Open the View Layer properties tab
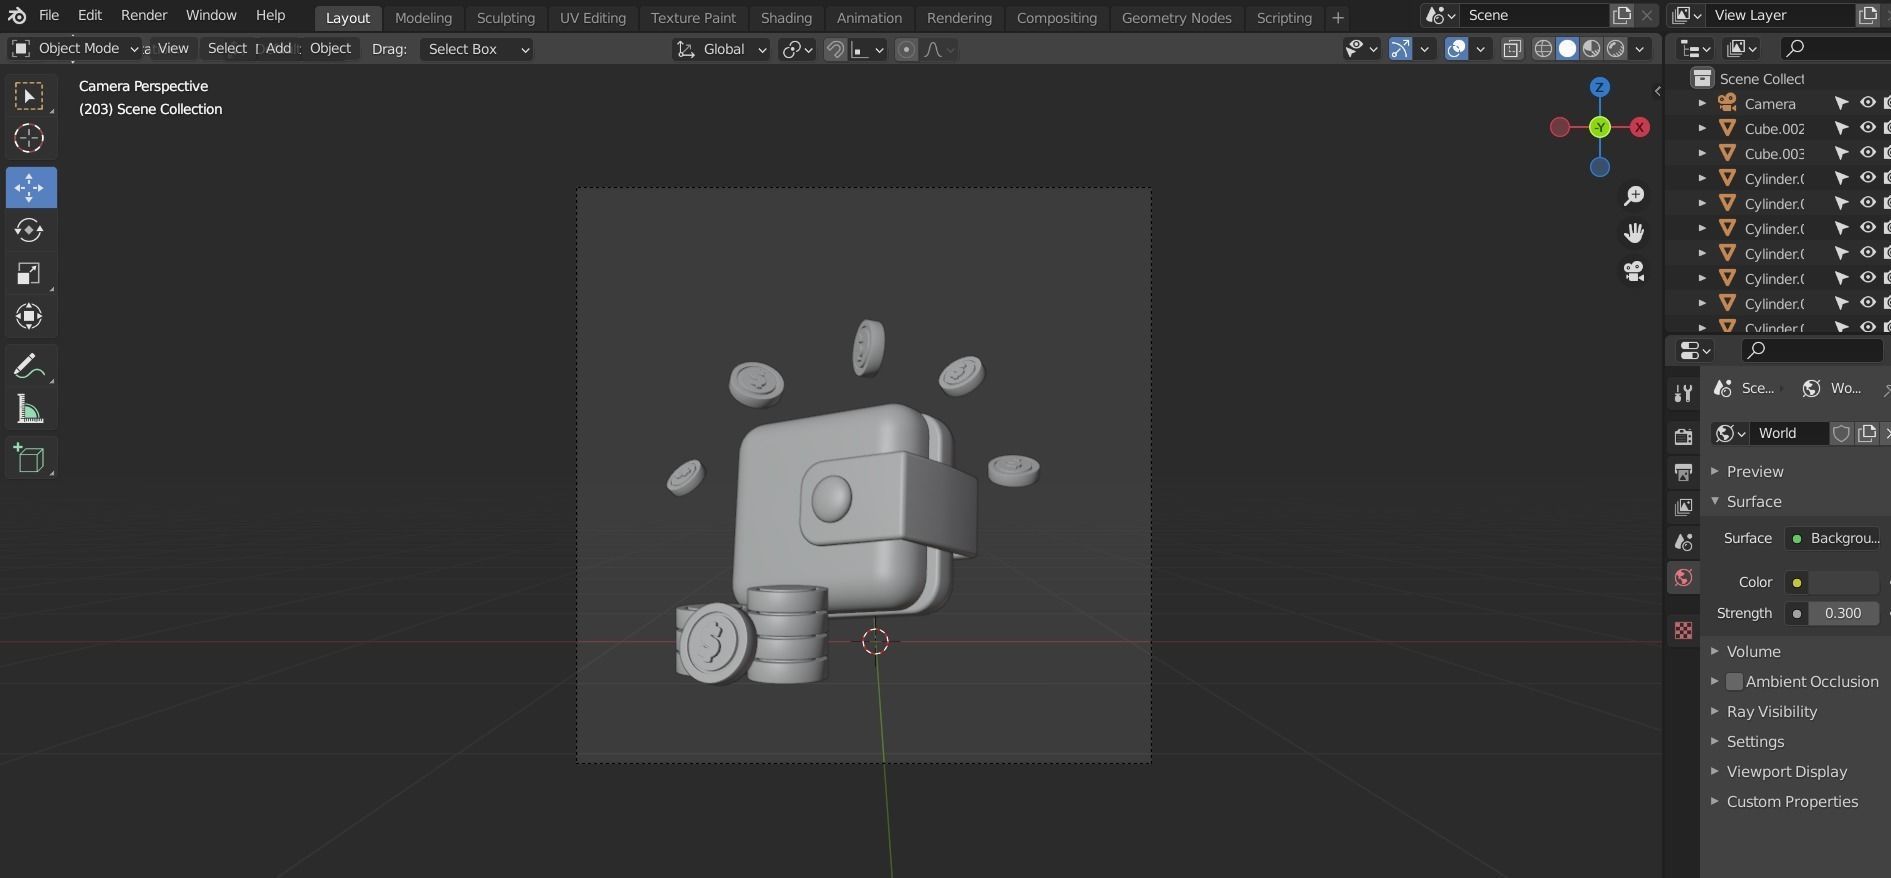 click(x=1684, y=507)
